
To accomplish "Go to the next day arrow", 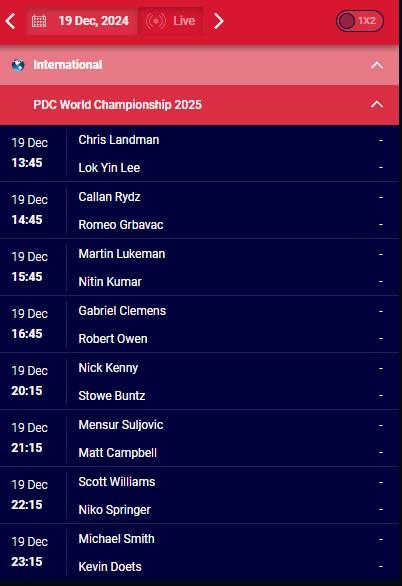I will coord(219,21).
